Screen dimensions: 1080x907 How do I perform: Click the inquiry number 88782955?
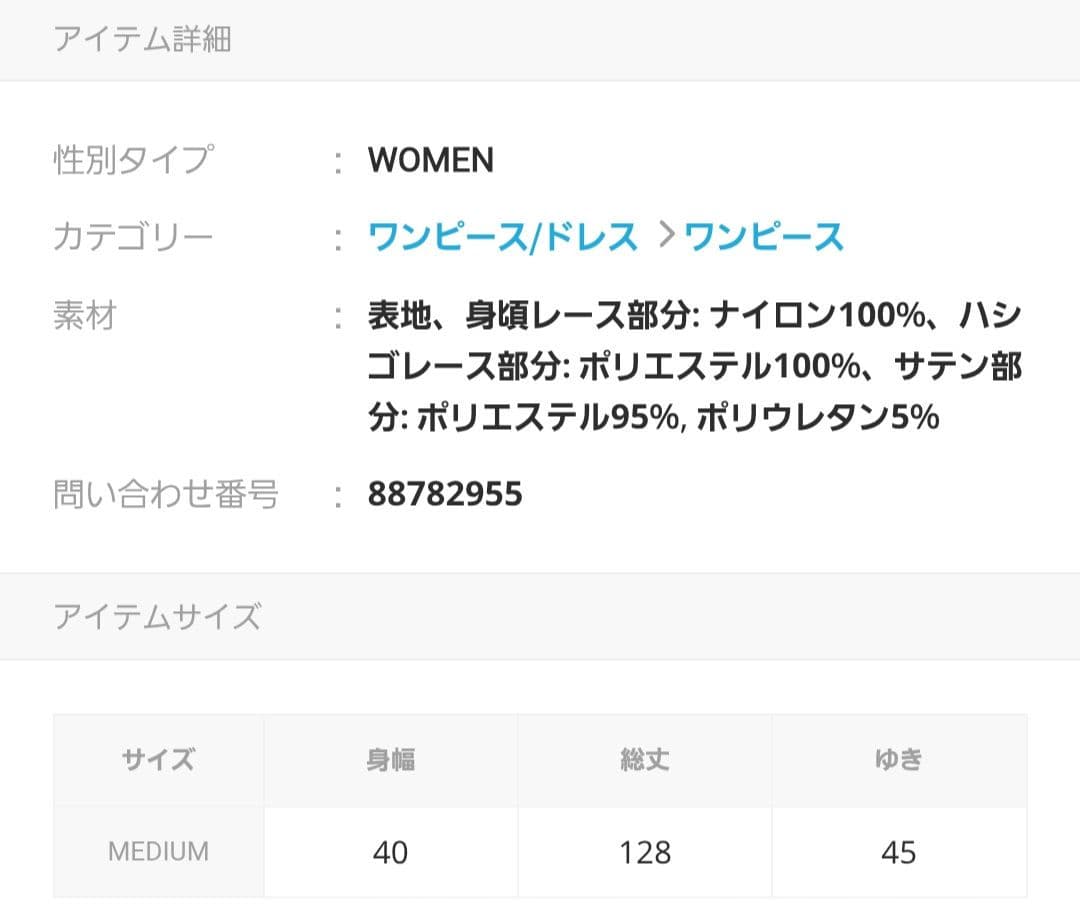445,494
